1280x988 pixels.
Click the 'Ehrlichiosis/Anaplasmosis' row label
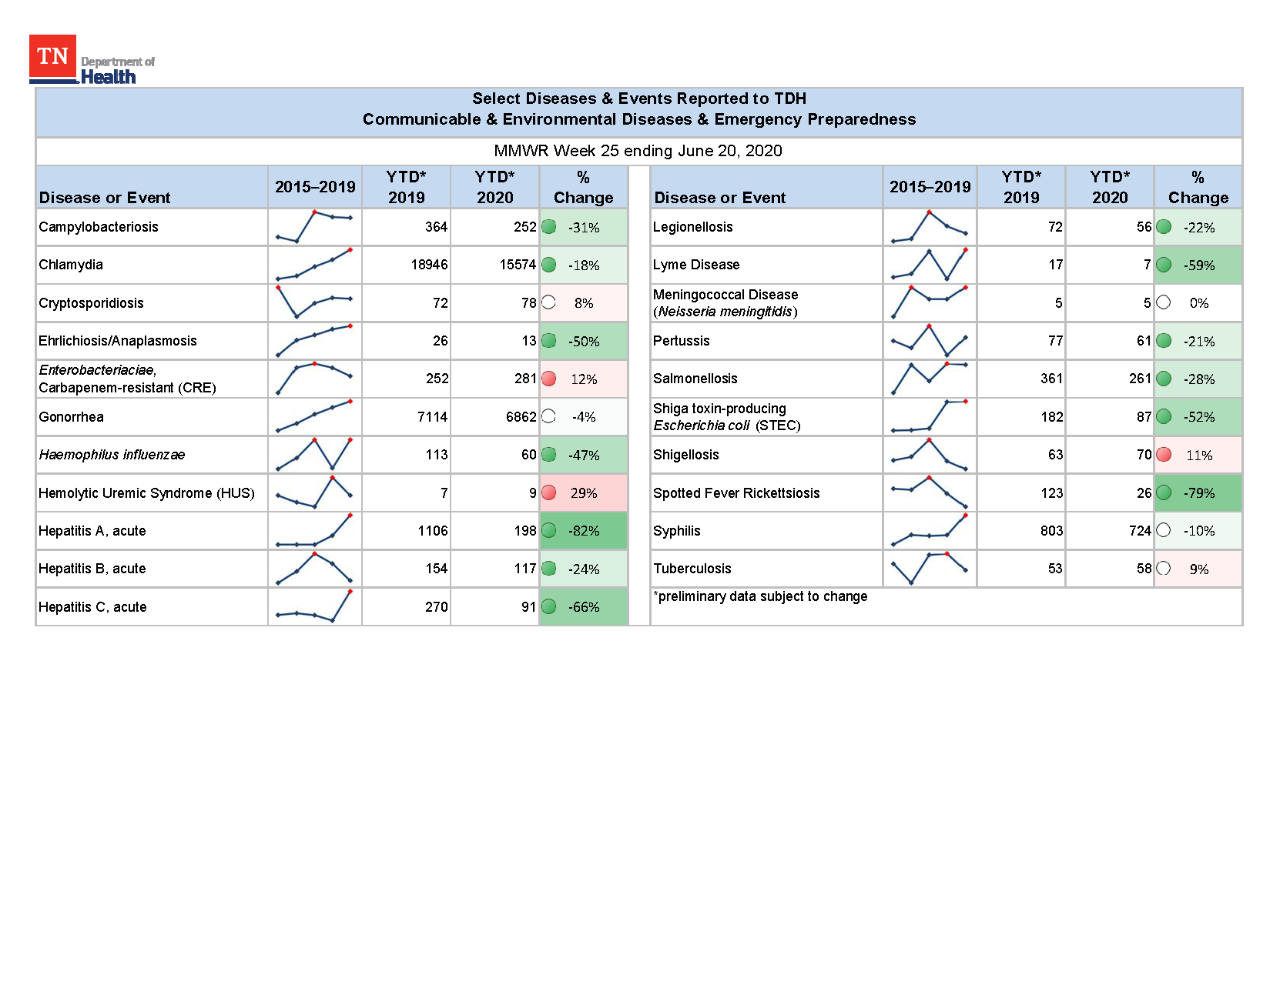[118, 341]
